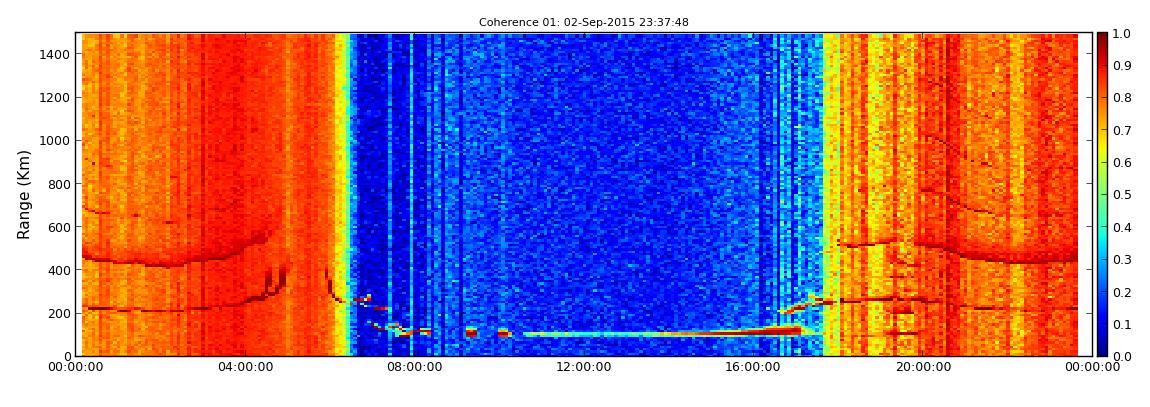Click the colorbar 0.6 tick label
The width and height of the screenshot is (1150, 407).
tap(1122, 163)
